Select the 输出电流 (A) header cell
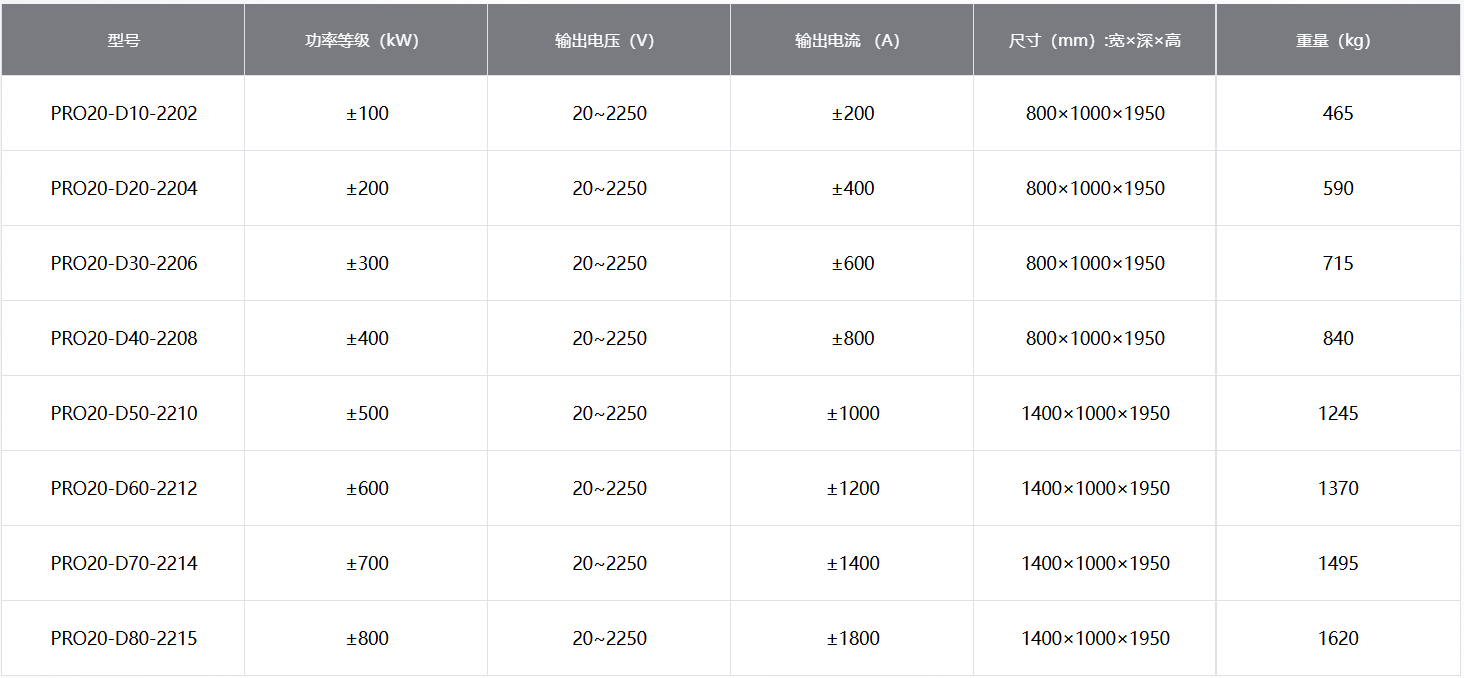This screenshot has width=1464, height=678. tap(852, 41)
